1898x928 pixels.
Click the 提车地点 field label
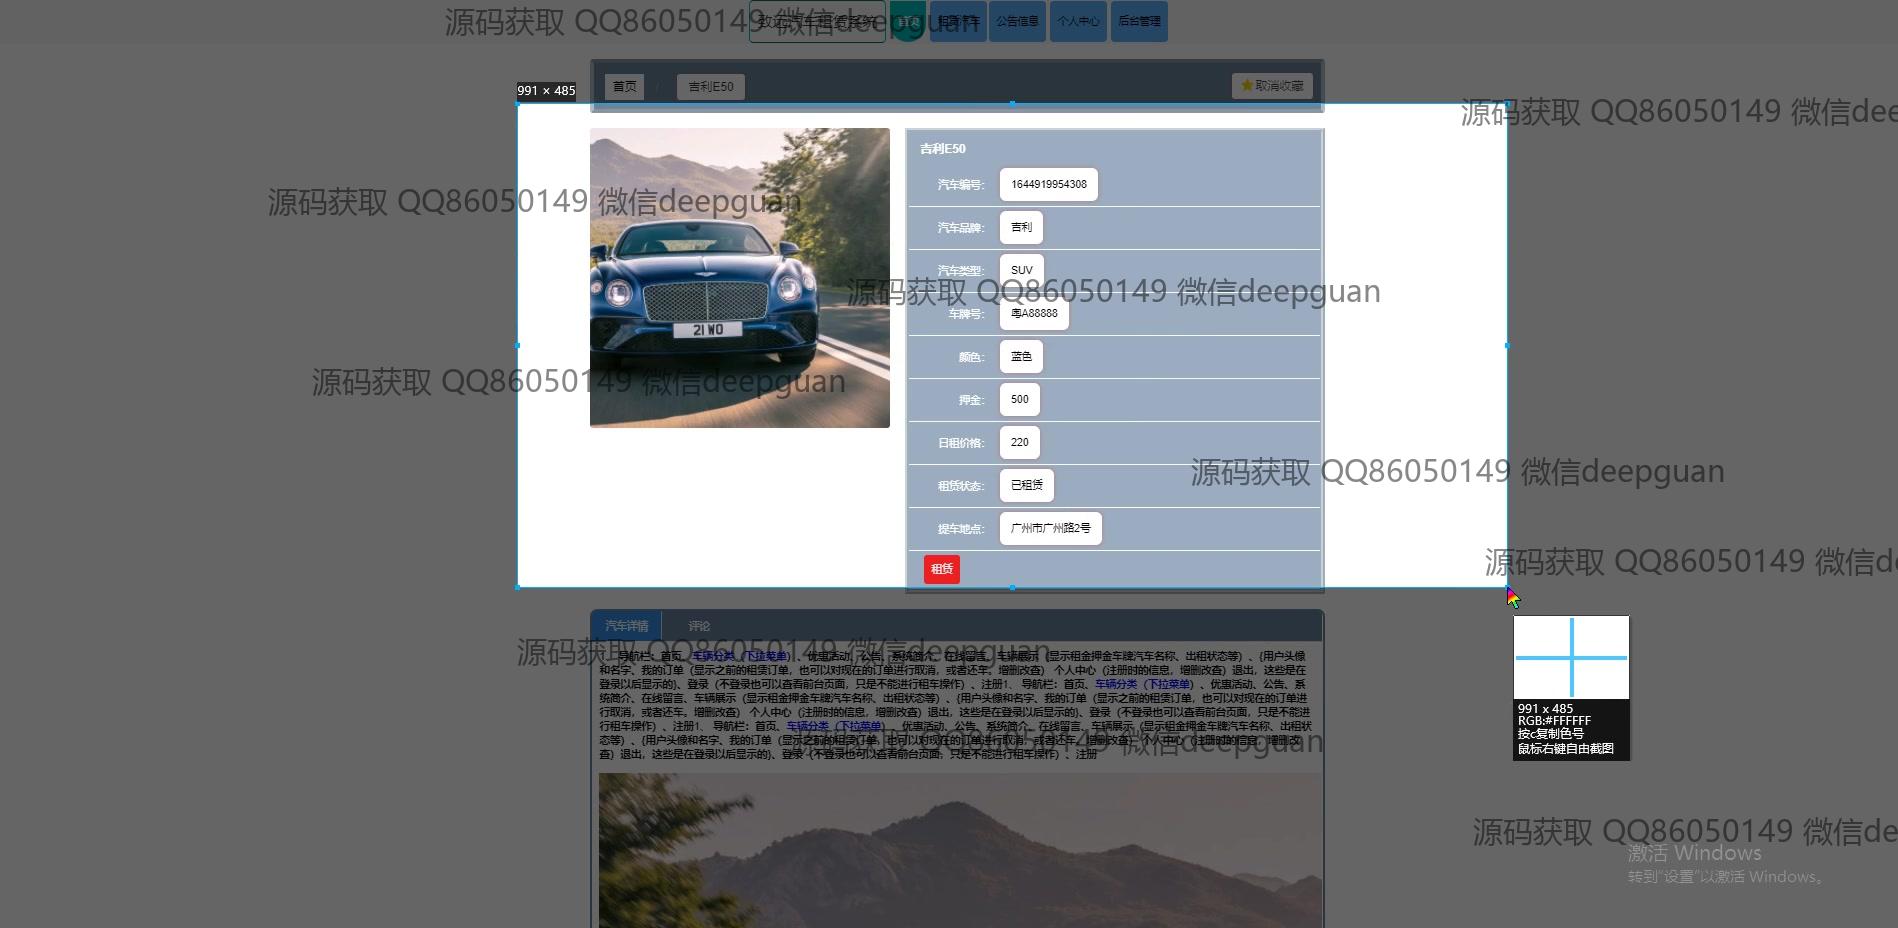pyautogui.click(x=961, y=529)
